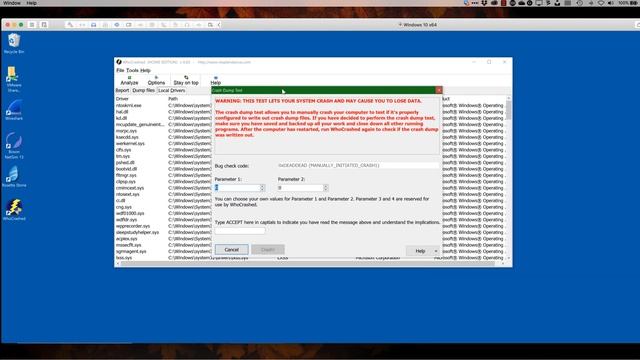Click the Analyze toolbar button
This screenshot has width=640, height=360.
(129, 80)
